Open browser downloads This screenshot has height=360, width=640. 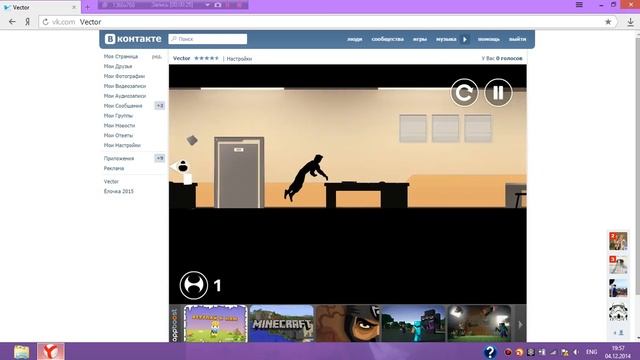pos(631,22)
